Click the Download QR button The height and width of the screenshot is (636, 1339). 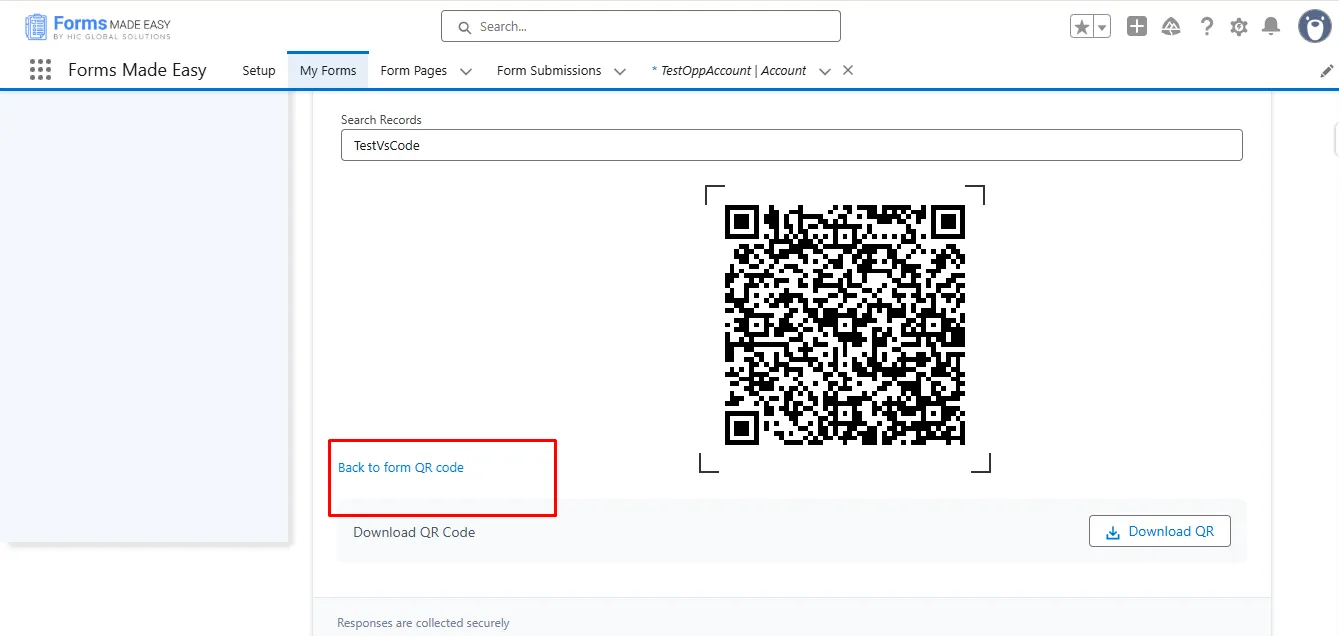1160,531
